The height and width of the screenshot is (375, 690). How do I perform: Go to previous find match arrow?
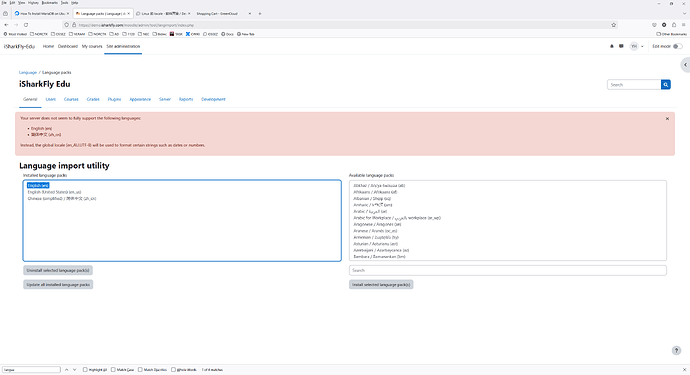click(66, 370)
